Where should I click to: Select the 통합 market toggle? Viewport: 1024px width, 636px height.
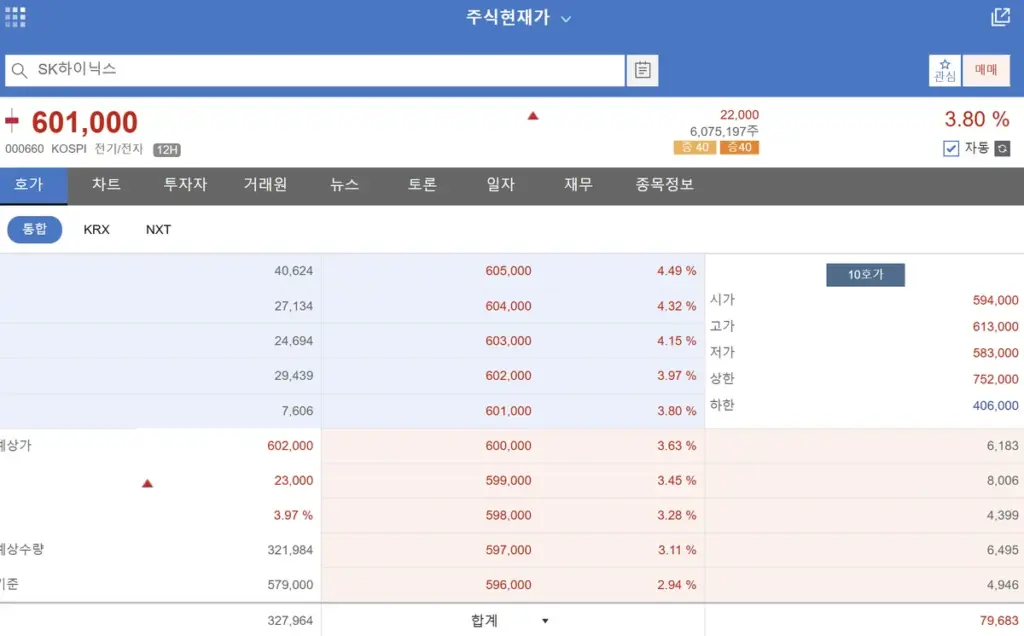click(x=35, y=229)
